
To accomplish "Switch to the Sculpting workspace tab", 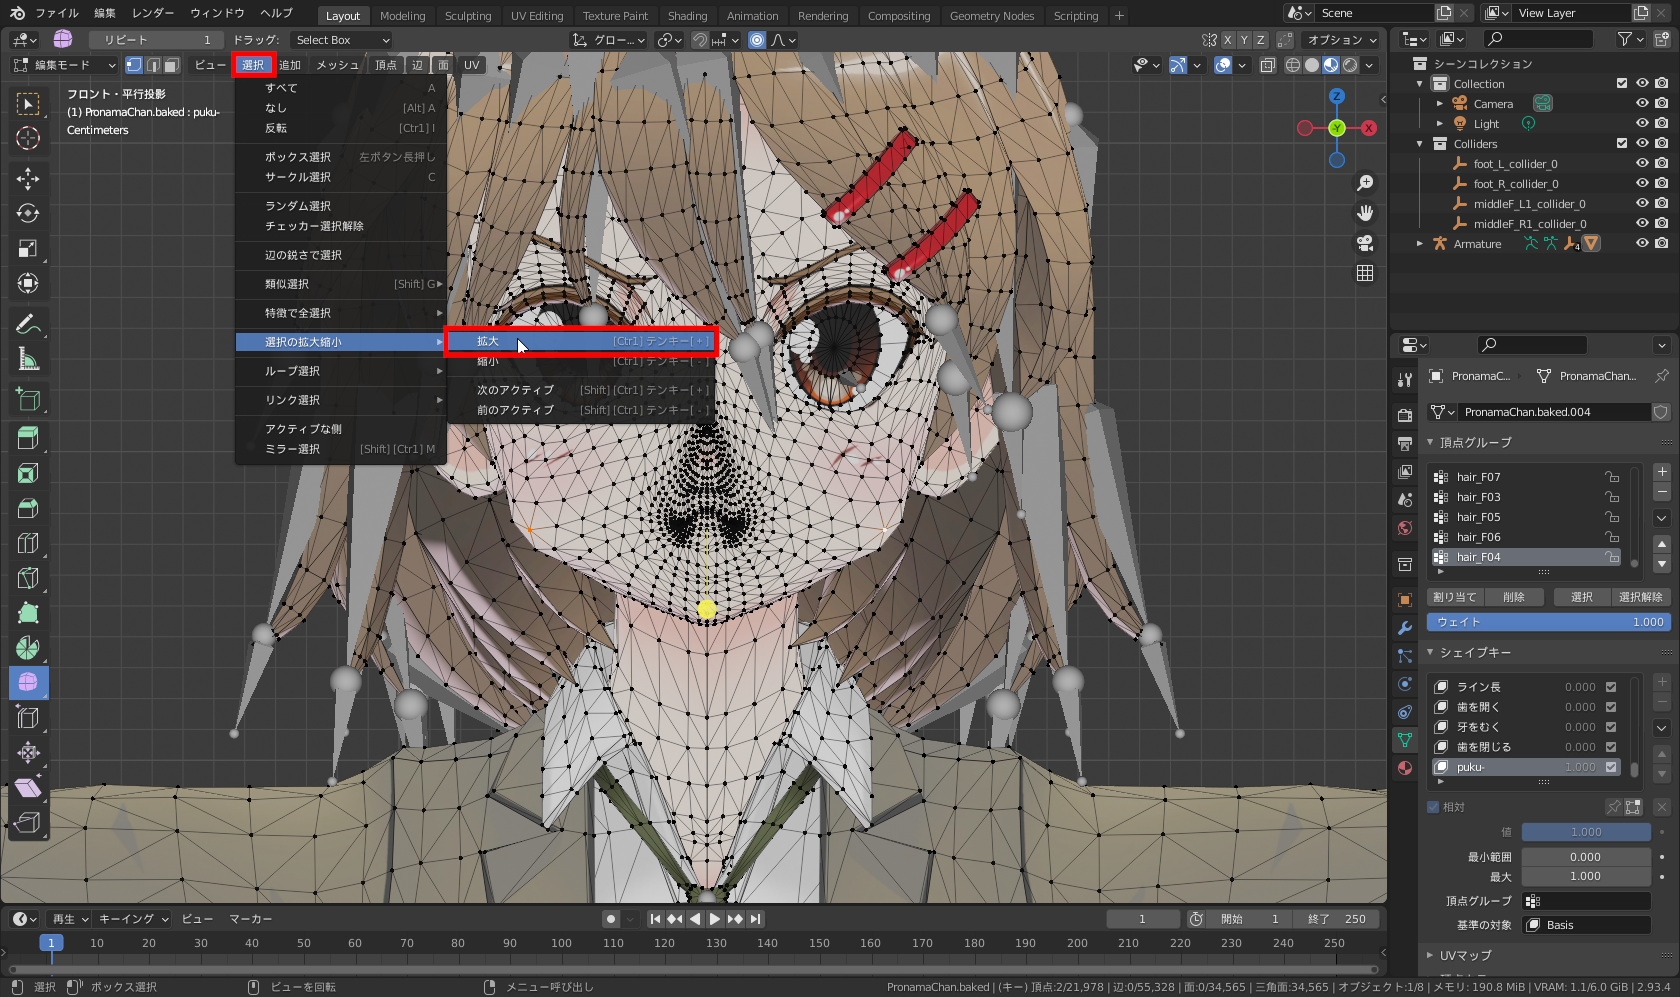I will [468, 16].
